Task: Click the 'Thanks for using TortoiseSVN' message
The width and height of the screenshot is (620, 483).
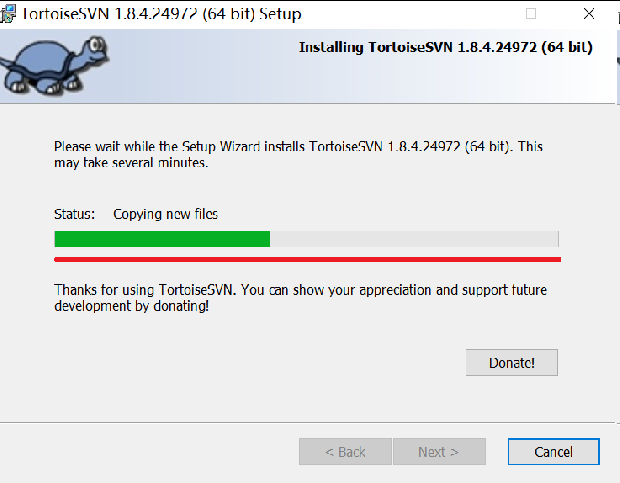Action: tap(301, 290)
